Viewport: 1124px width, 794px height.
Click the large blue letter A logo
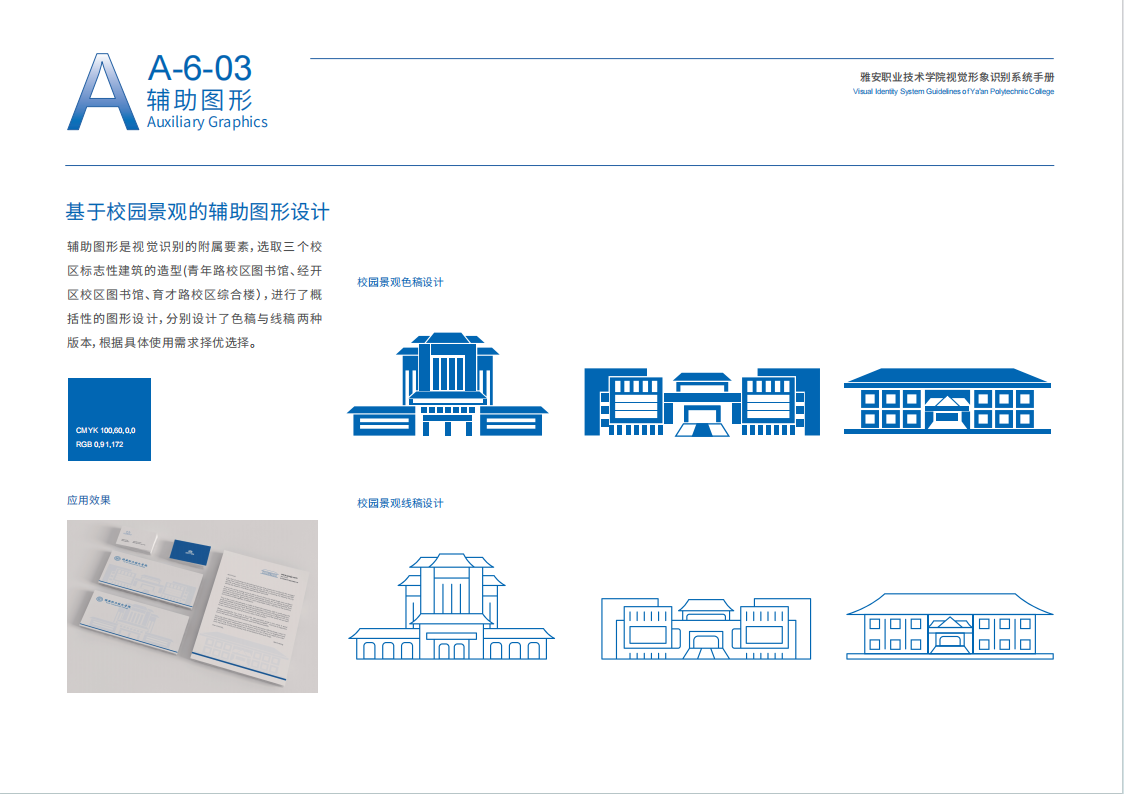[103, 92]
